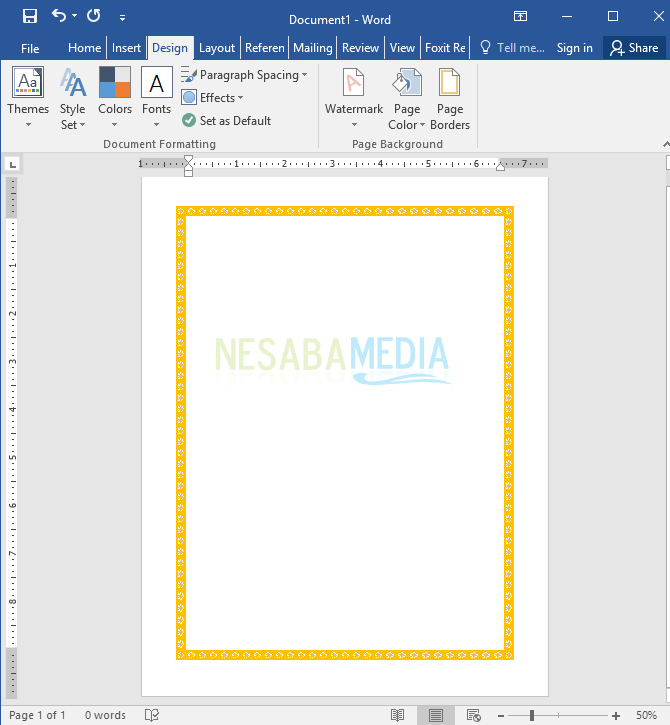
Task: Switch to the Insert tab
Action: click(x=126, y=48)
